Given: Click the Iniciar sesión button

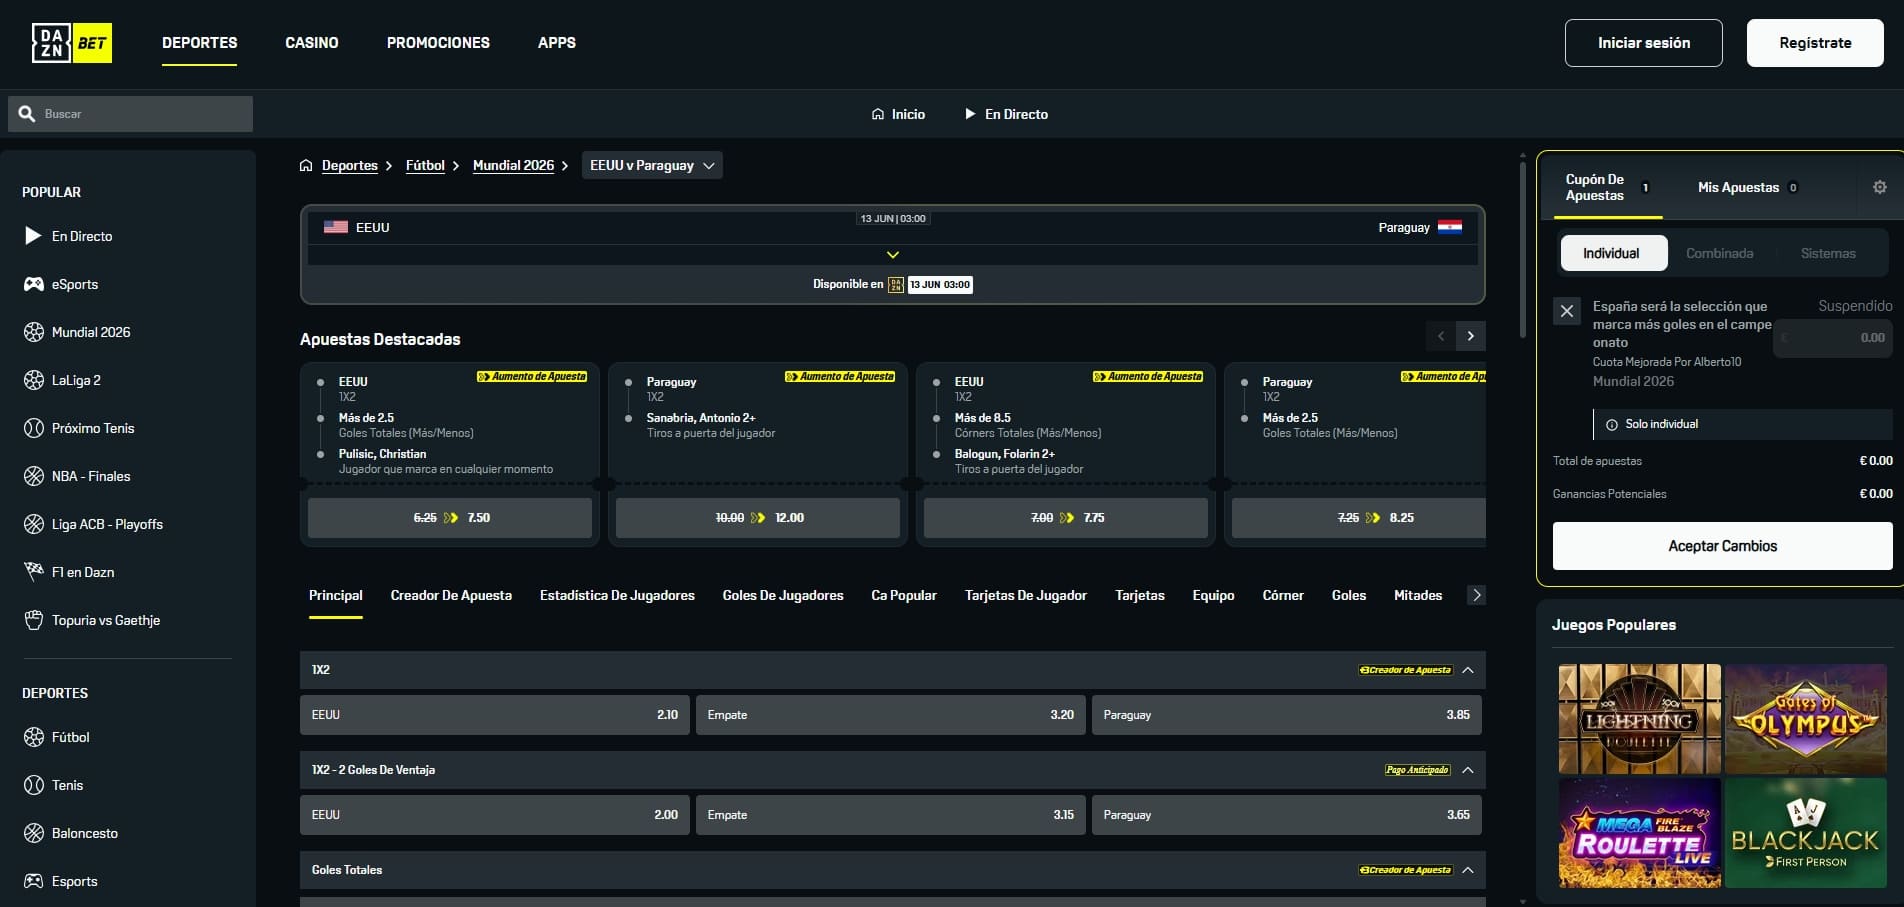Looking at the screenshot, I should [x=1644, y=43].
